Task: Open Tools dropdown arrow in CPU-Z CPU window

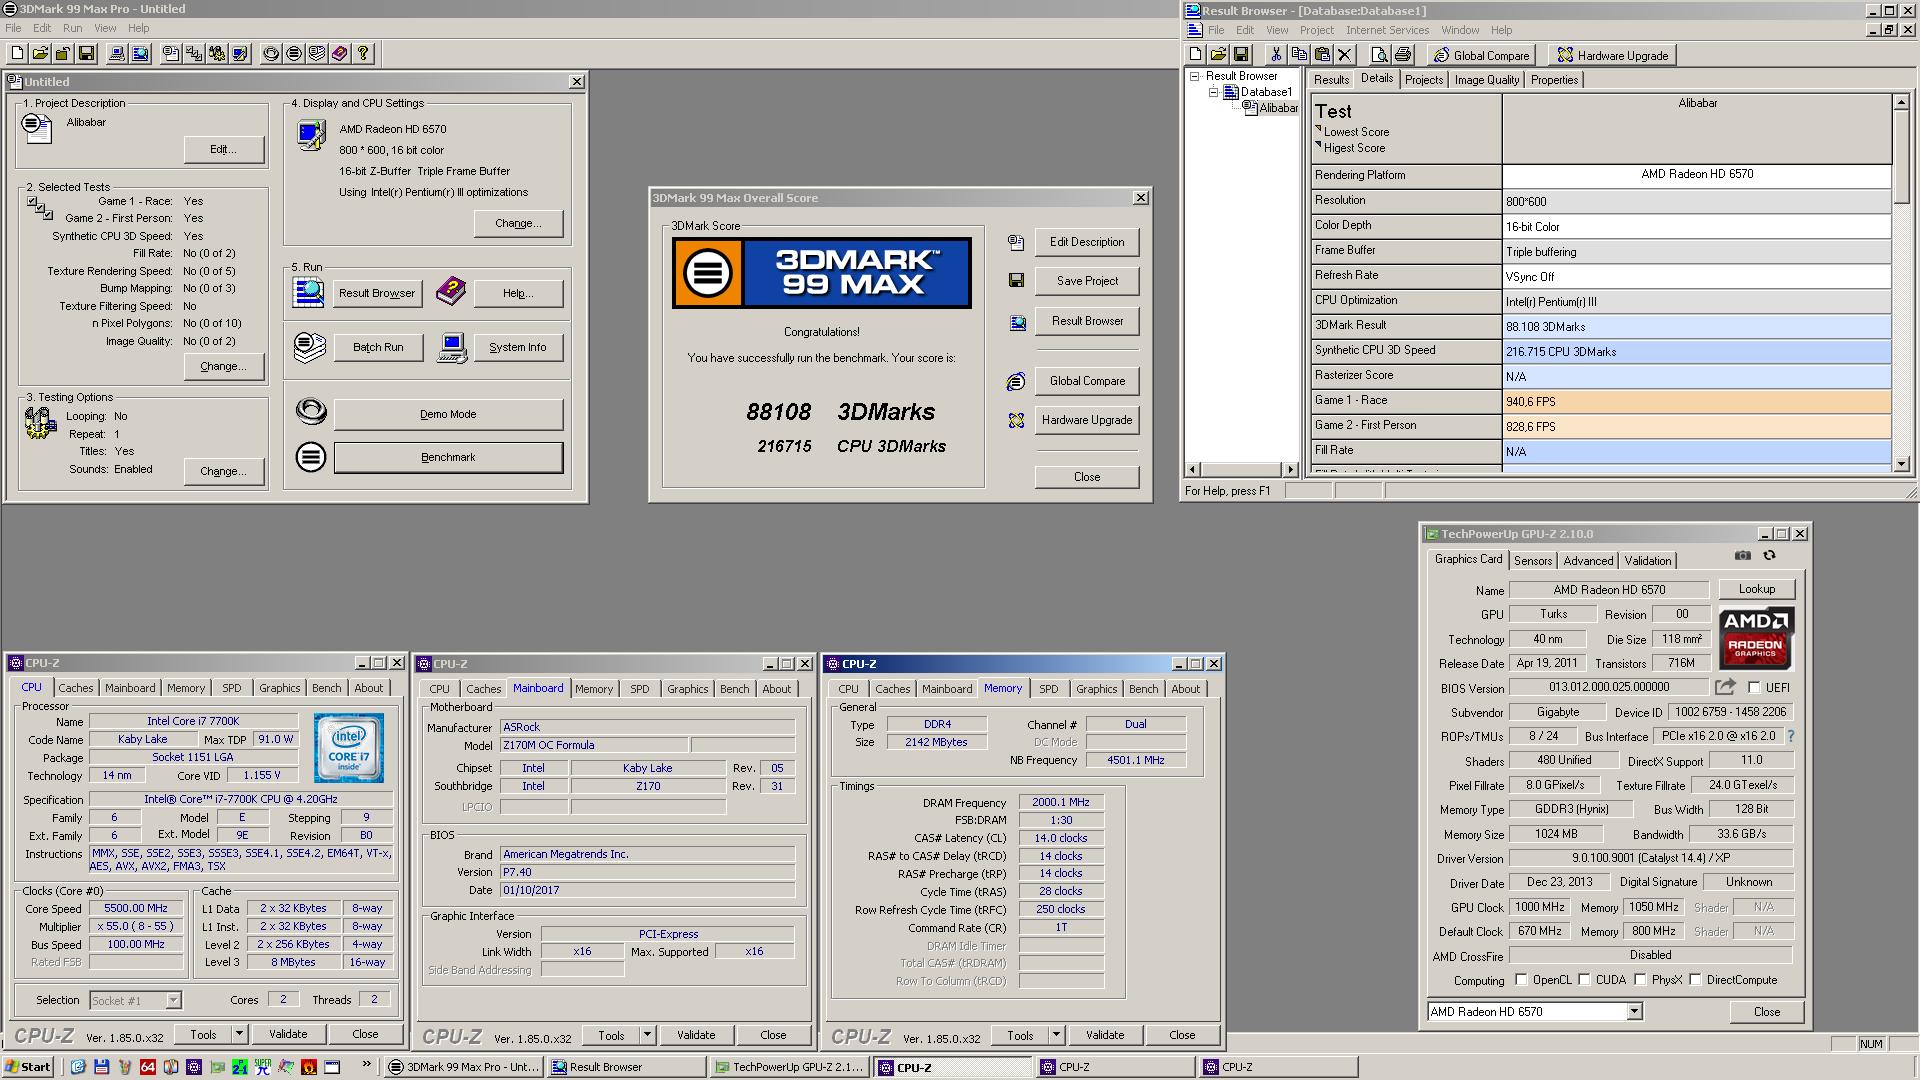Action: click(x=239, y=1034)
